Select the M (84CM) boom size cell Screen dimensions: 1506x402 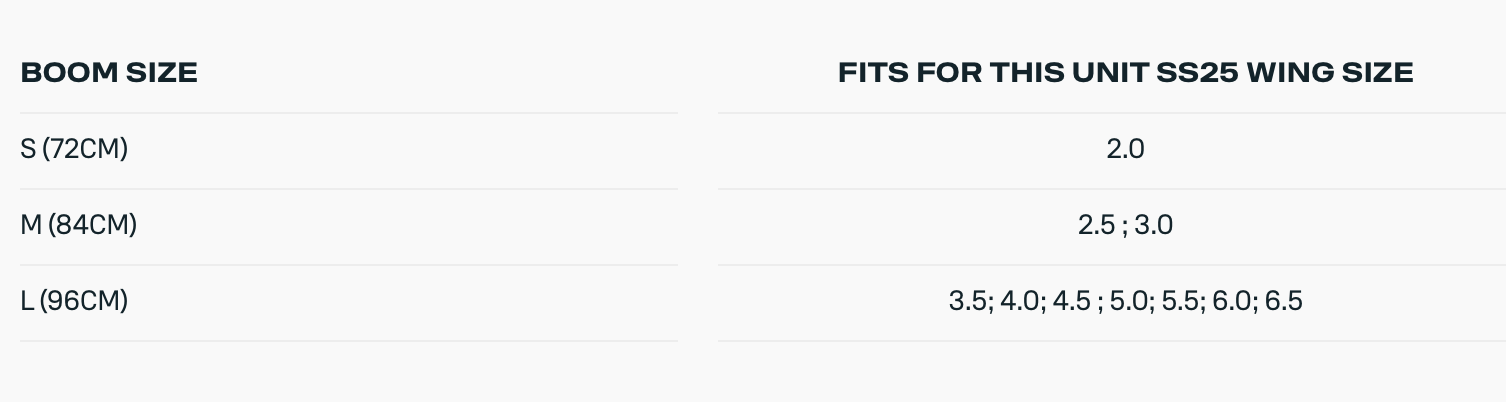[78, 226]
